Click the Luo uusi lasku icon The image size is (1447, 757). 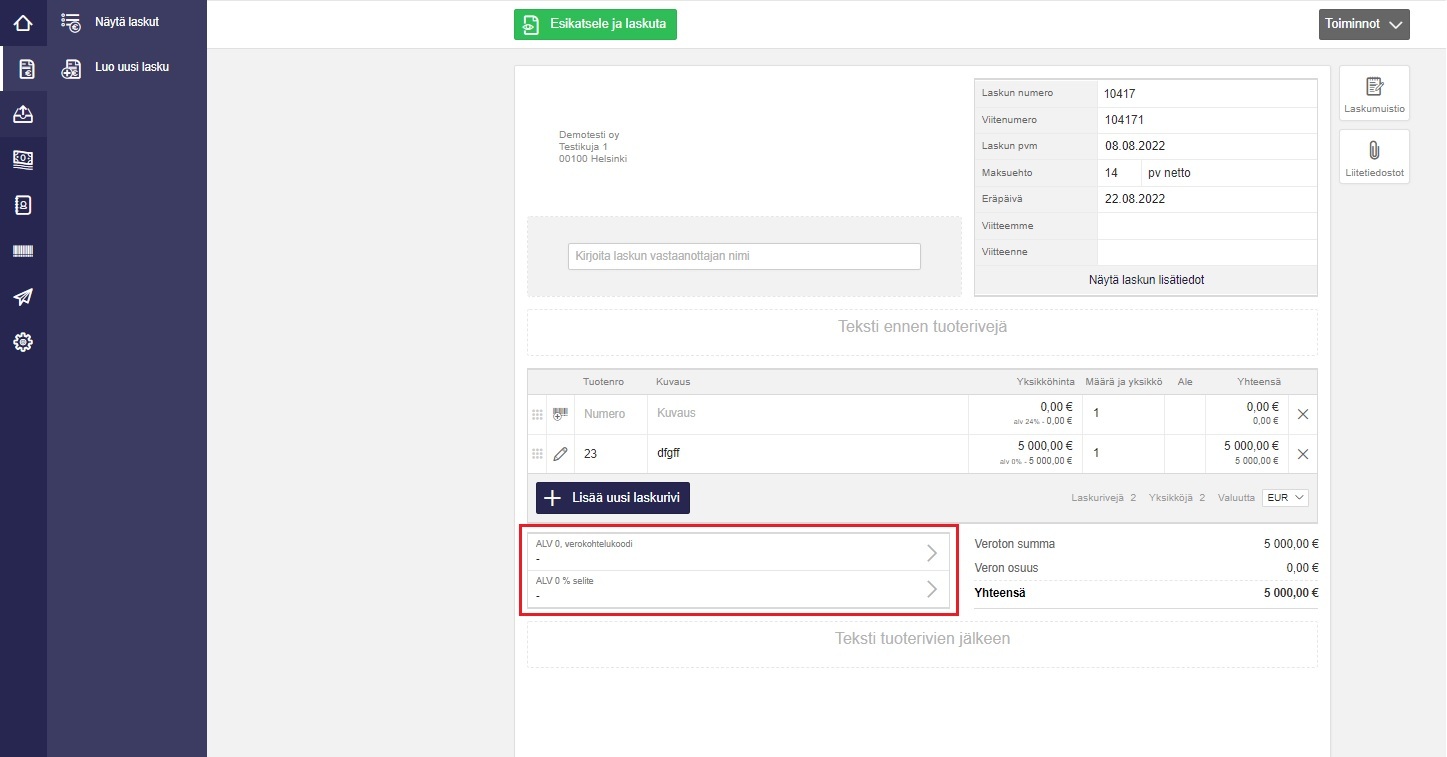[x=71, y=68]
